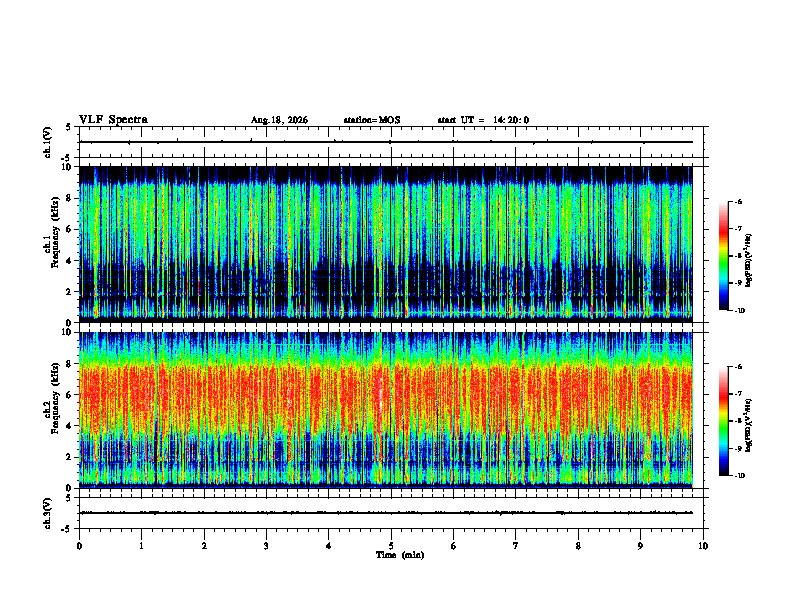Click the ch.3 voltage waveform trace
Screen dimensions: 792x612
[386, 513]
